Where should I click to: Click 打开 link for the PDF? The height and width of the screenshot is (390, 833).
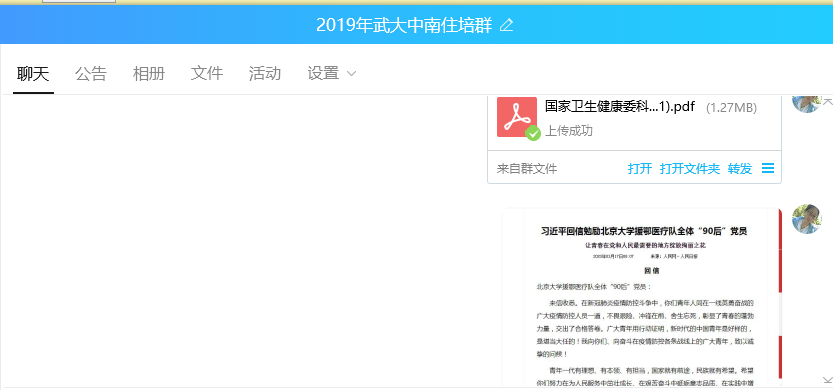[x=640, y=169]
